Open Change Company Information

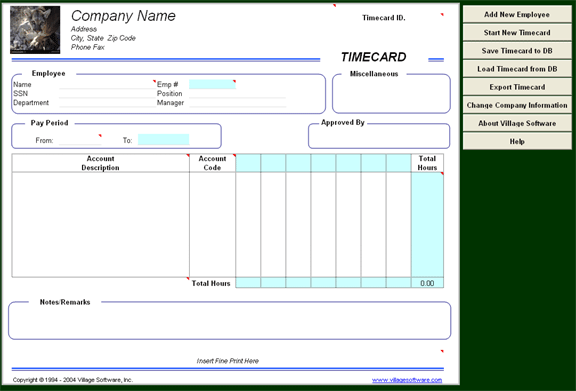tap(517, 105)
